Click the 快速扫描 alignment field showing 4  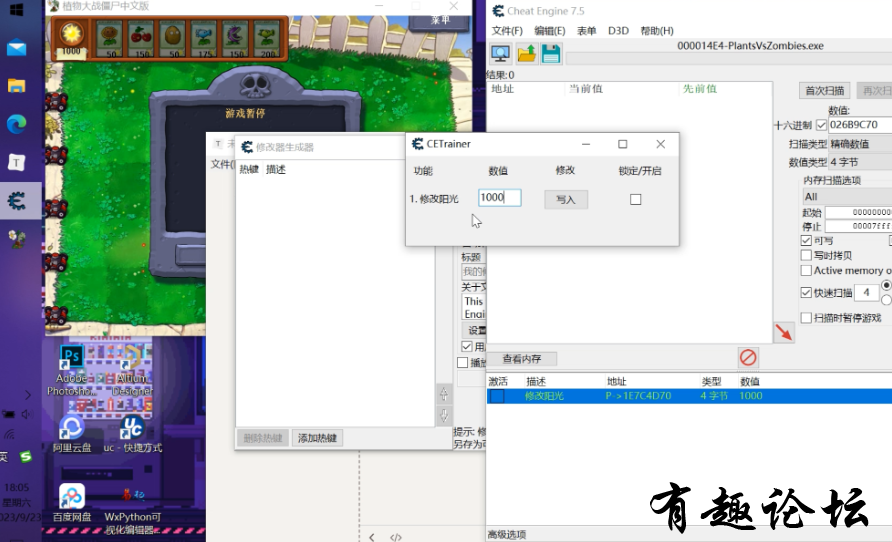(867, 292)
